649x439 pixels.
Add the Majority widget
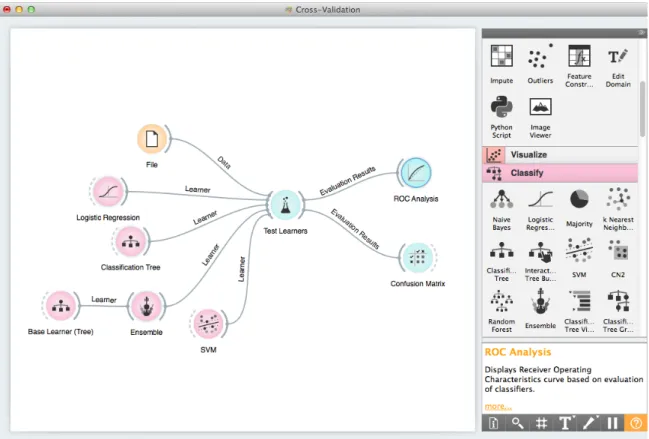(579, 208)
